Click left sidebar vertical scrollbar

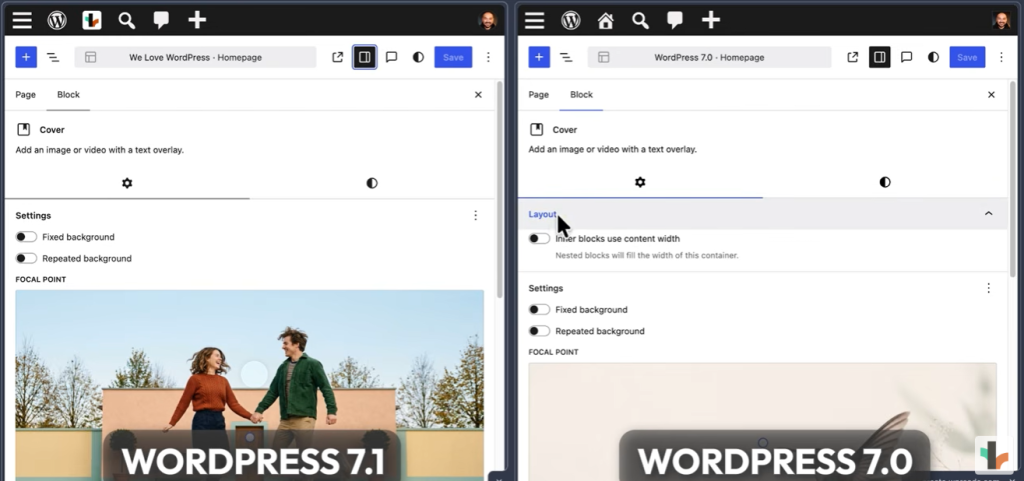[500, 189]
